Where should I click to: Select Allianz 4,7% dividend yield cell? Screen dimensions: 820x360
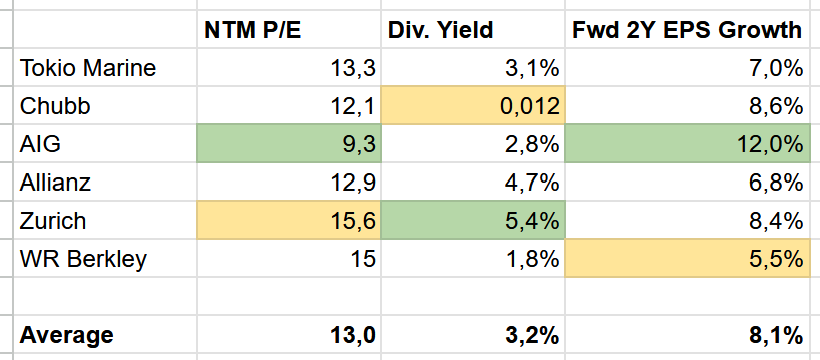473,182
